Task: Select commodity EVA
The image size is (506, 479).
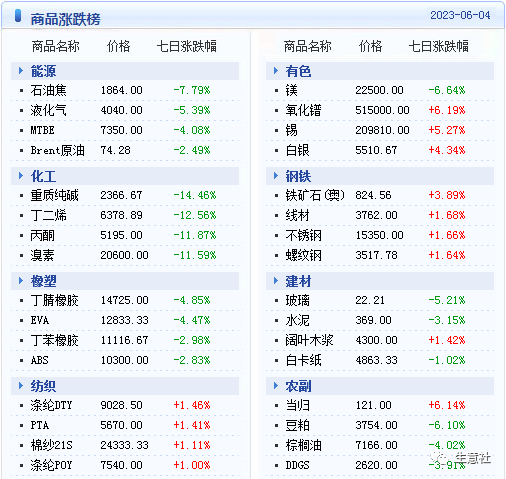Action: click(x=40, y=320)
